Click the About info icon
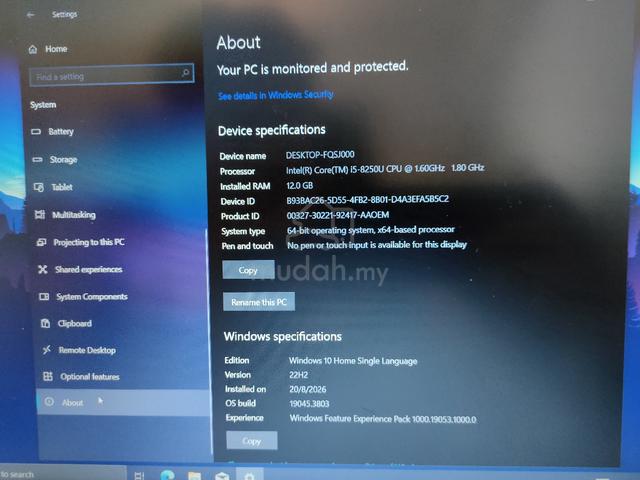 pos(49,402)
